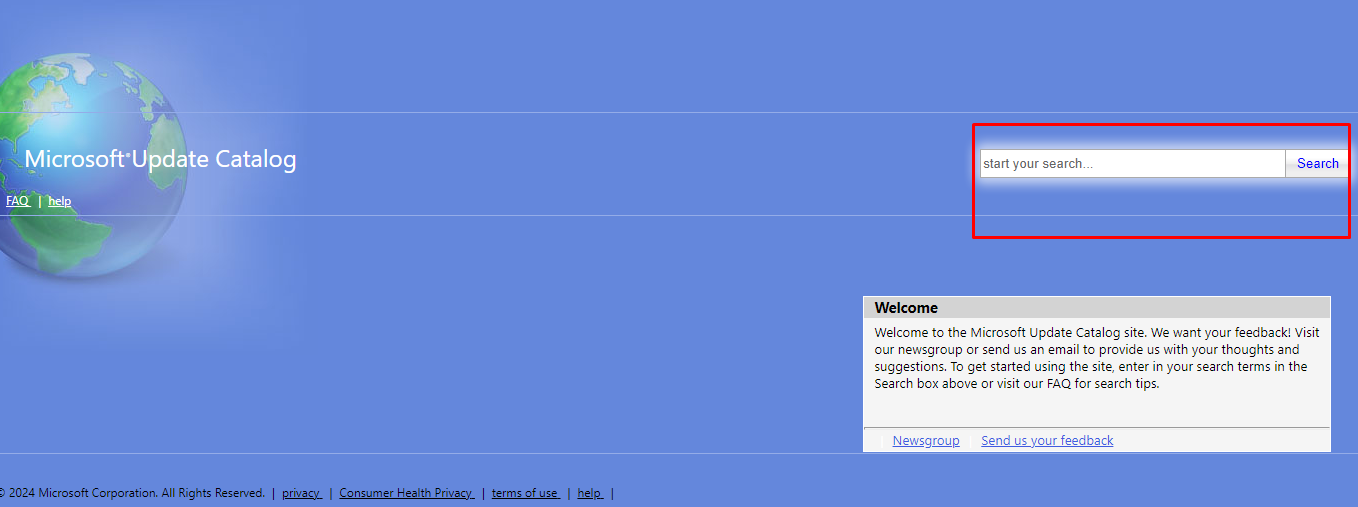1358x507 pixels.
Task: Focus the 'start your search...' input field
Action: click(x=1131, y=164)
